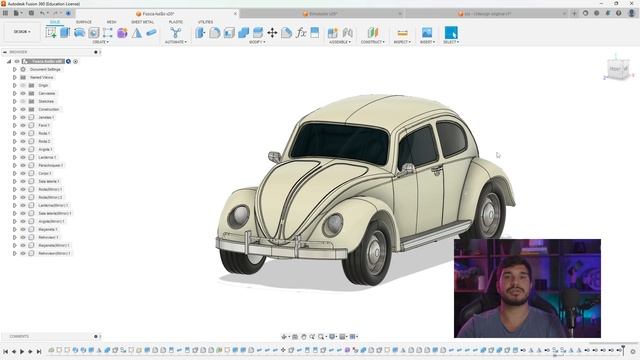Collapse the root component tree
The height and width of the screenshot is (360, 640).
[x=9, y=61]
